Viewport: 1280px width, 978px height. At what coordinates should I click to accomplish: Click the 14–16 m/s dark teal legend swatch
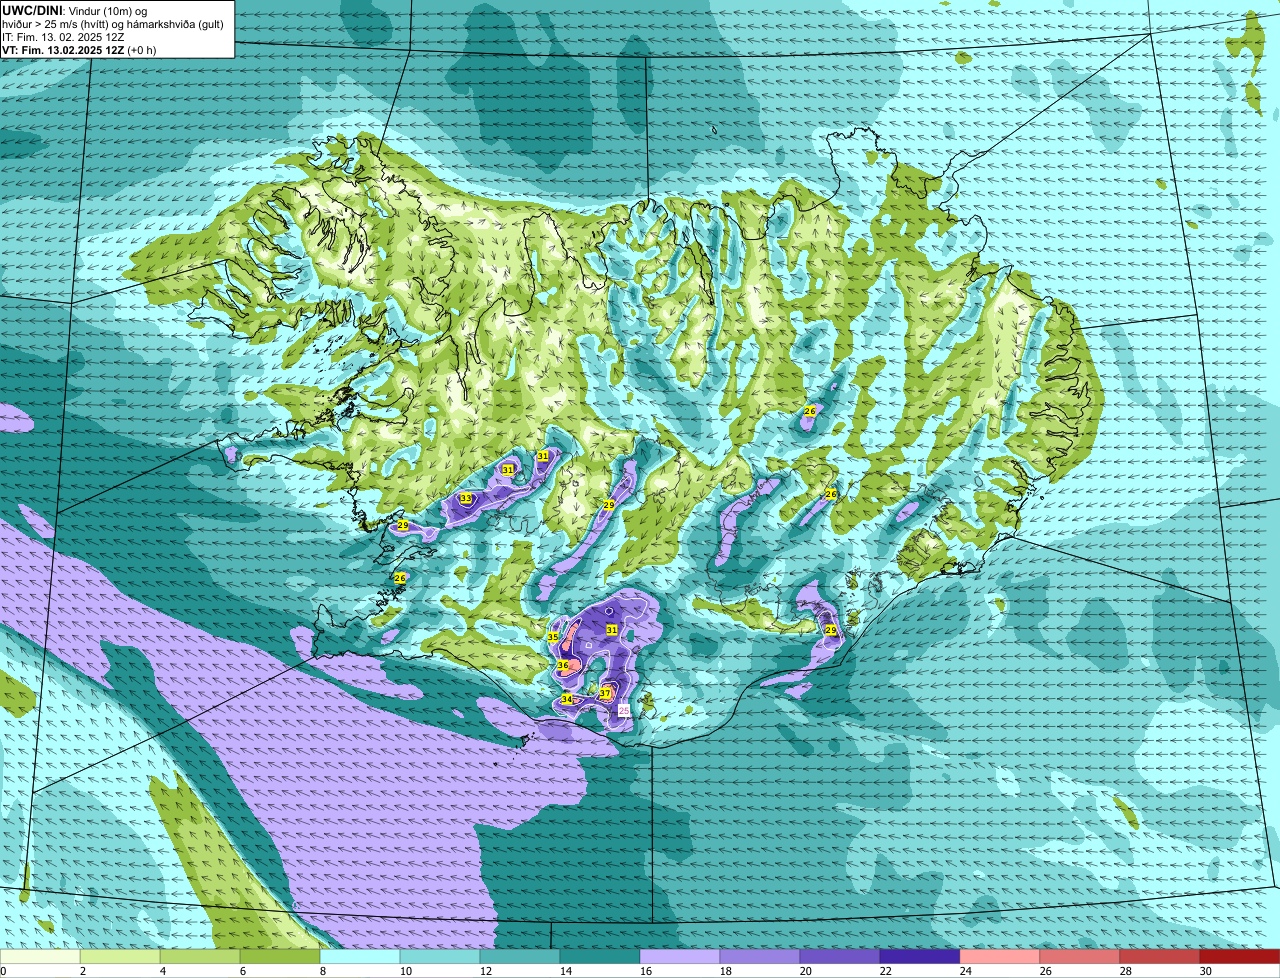click(600, 957)
